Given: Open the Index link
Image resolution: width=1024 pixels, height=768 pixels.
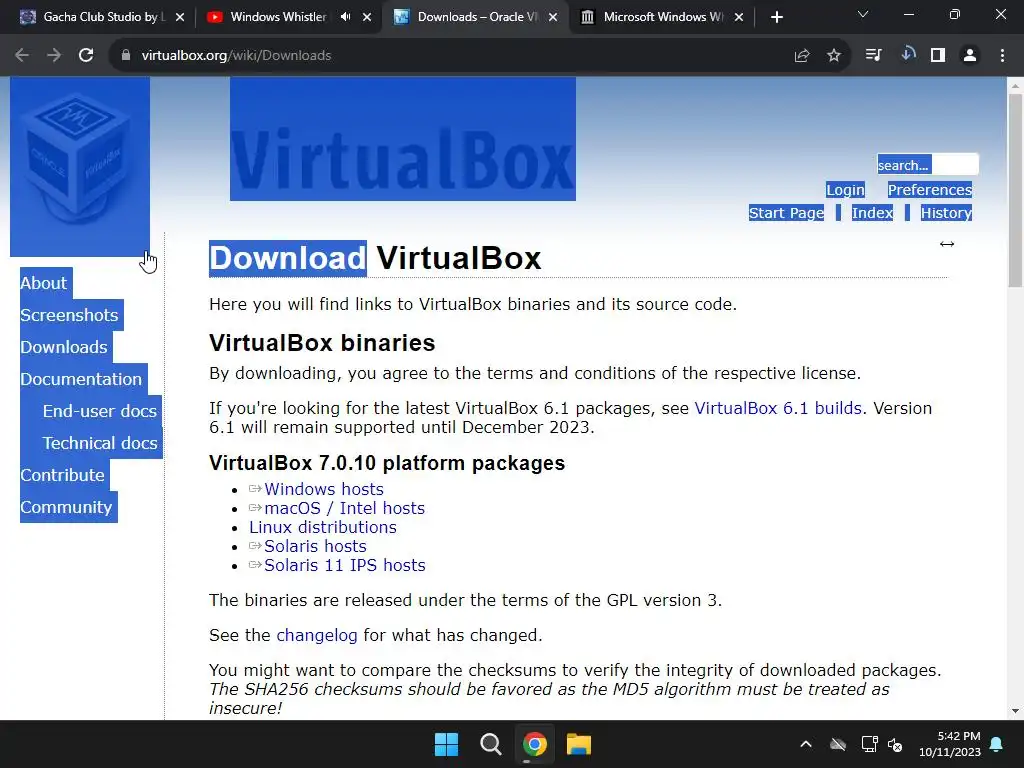Looking at the screenshot, I should click(x=872, y=212).
